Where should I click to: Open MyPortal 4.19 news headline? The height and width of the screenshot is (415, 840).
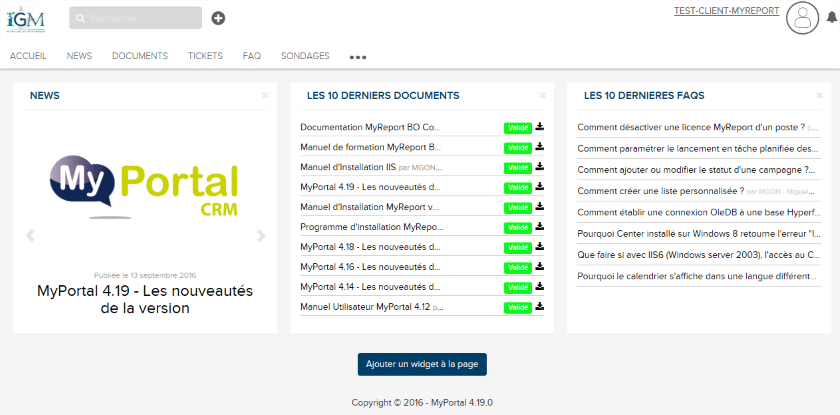[x=145, y=300]
